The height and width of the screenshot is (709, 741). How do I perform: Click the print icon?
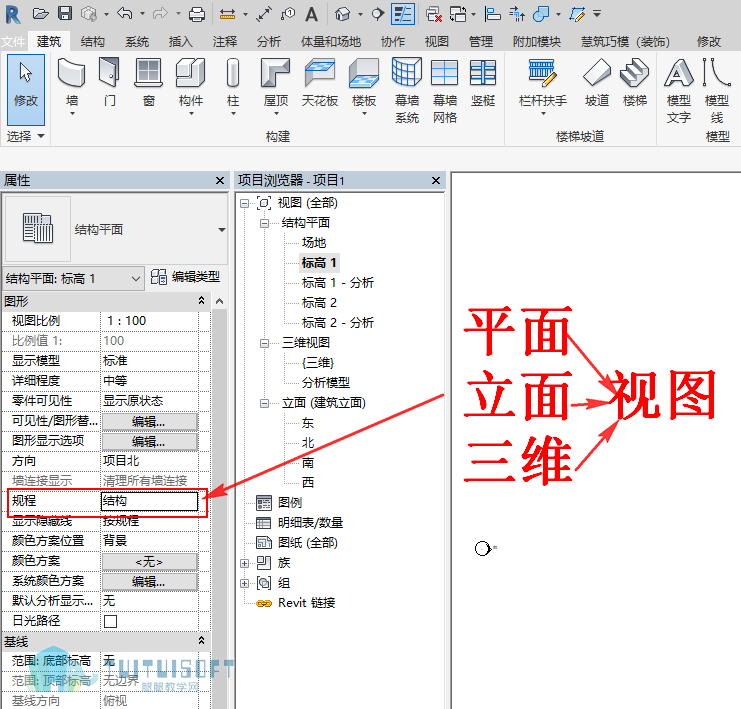pyautogui.click(x=197, y=15)
